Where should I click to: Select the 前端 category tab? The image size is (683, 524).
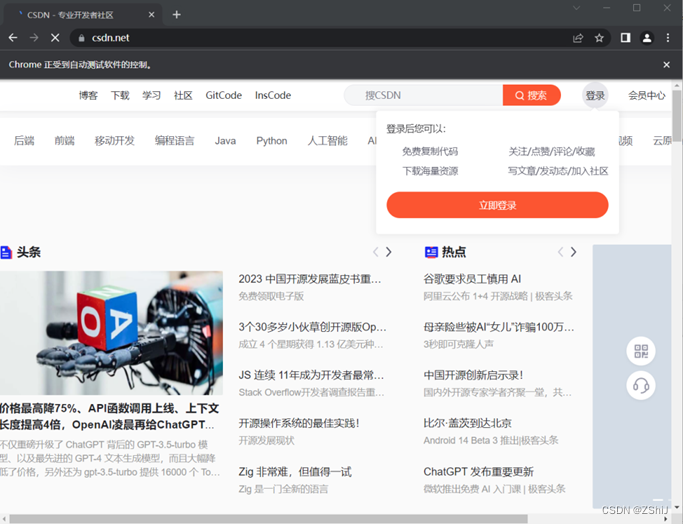(x=64, y=141)
